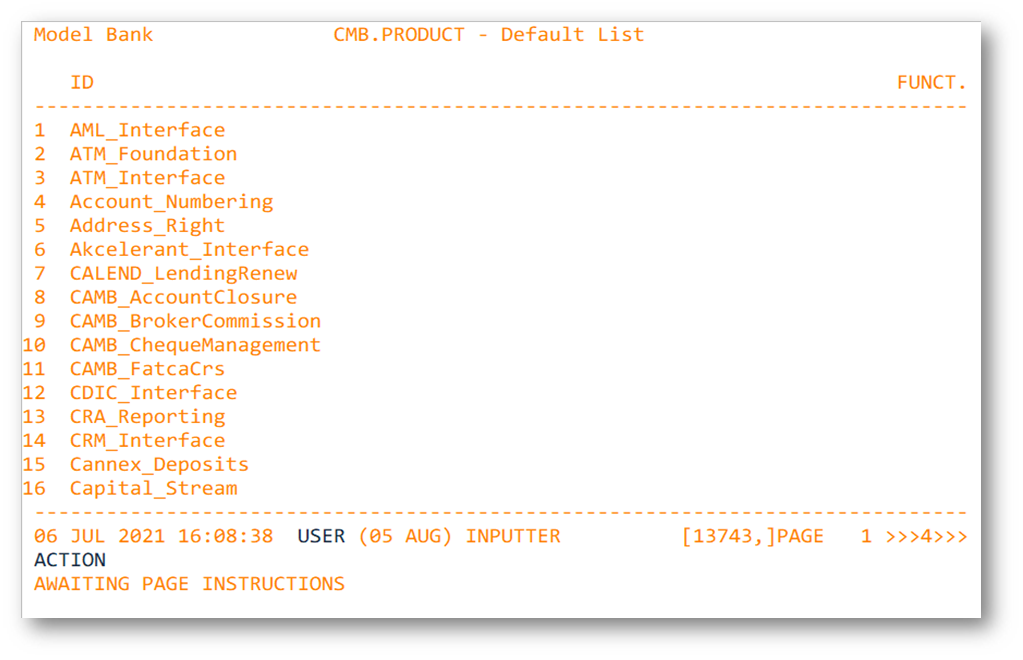
Task: Click the ID column header
Action: tap(82, 83)
